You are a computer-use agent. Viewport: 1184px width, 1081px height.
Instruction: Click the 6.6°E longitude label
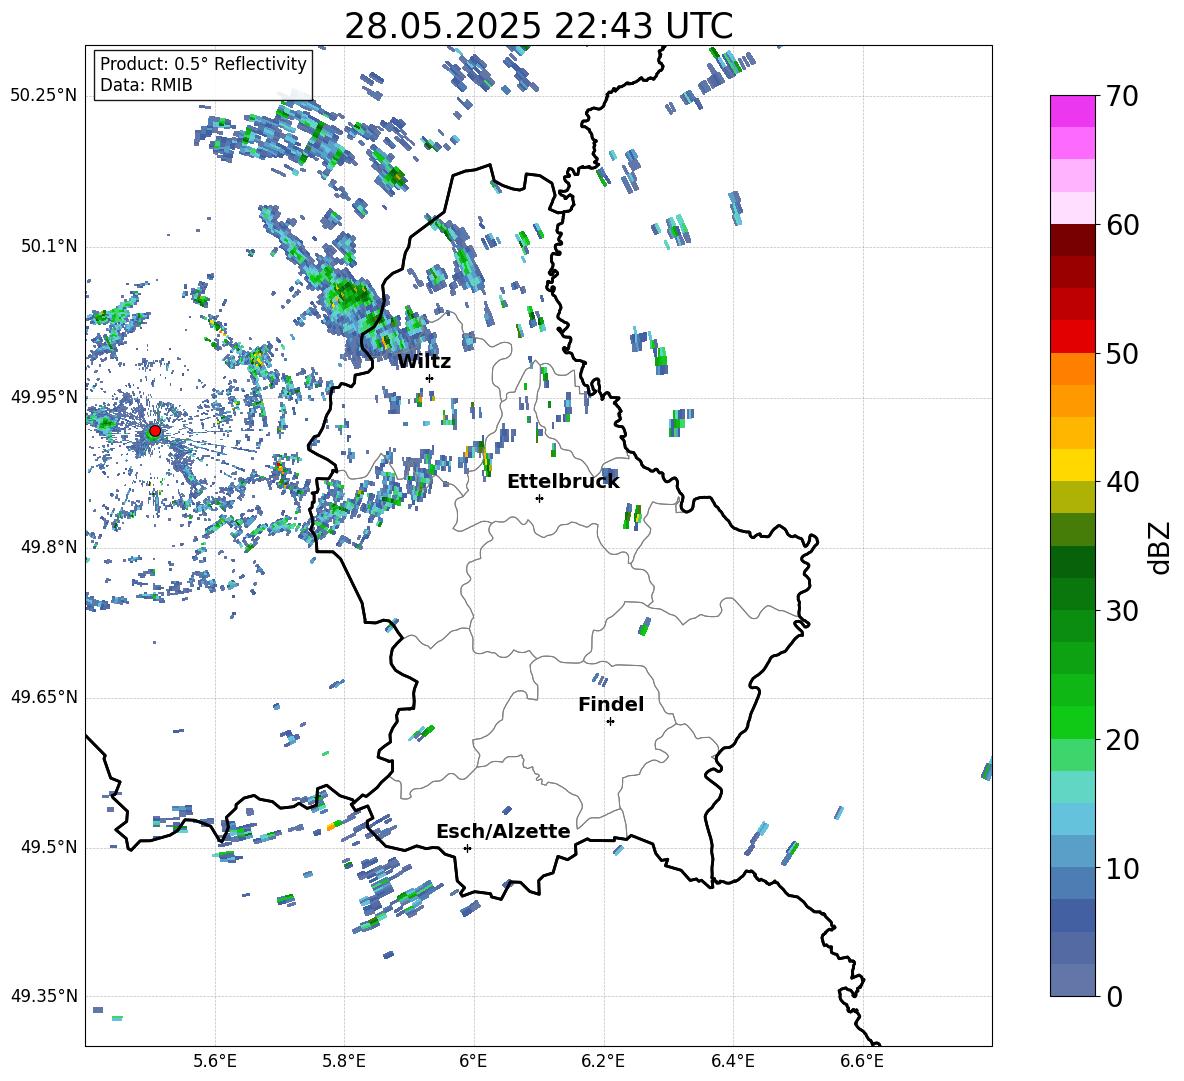862,1061
